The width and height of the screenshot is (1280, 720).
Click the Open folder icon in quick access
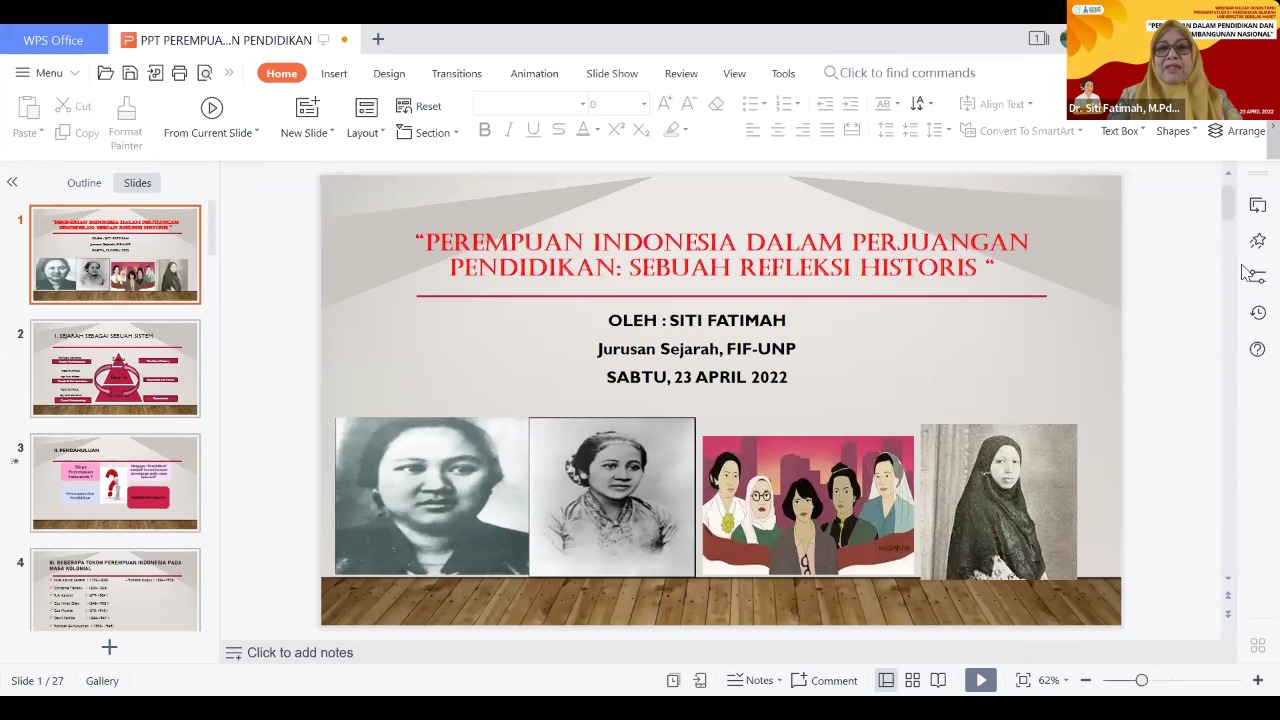(105, 73)
